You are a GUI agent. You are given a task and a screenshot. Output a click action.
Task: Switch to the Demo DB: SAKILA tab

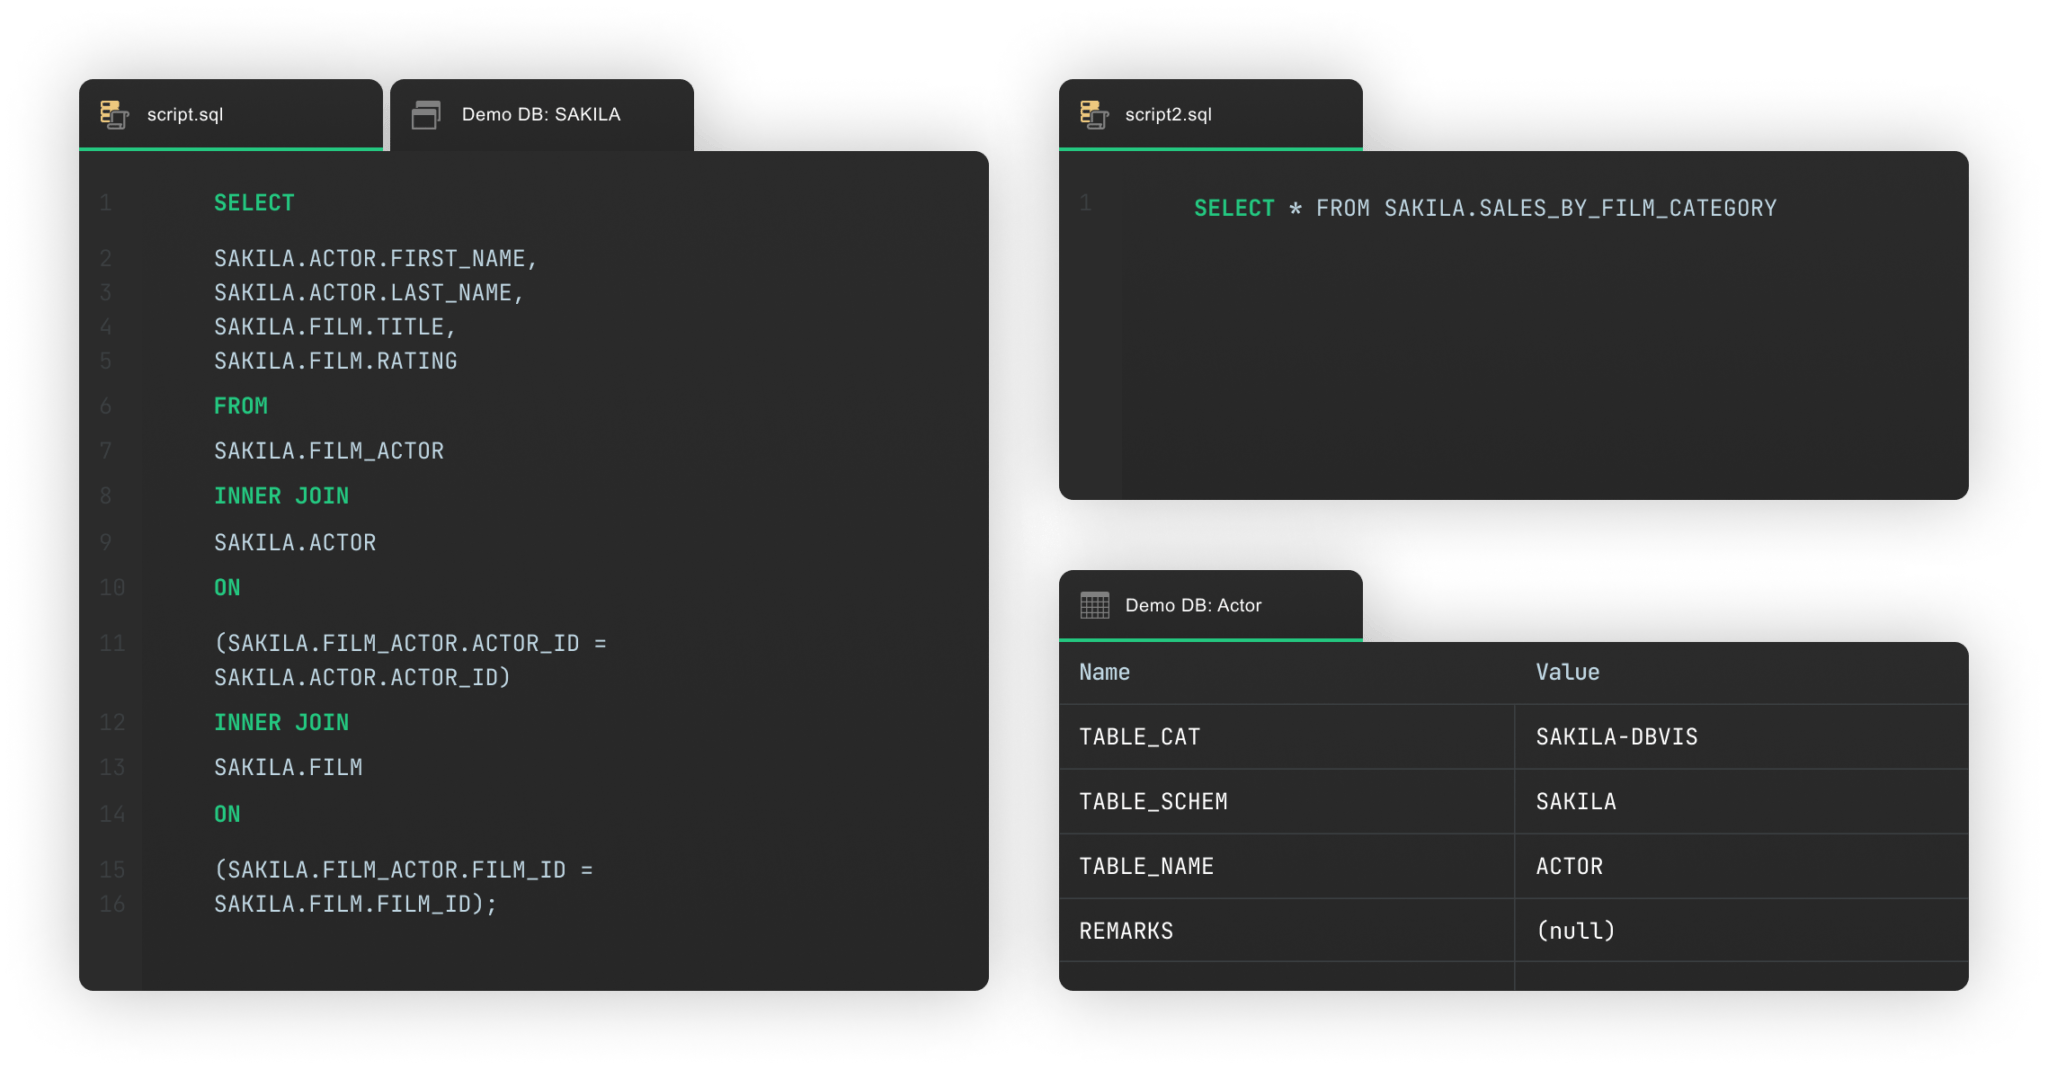(540, 114)
